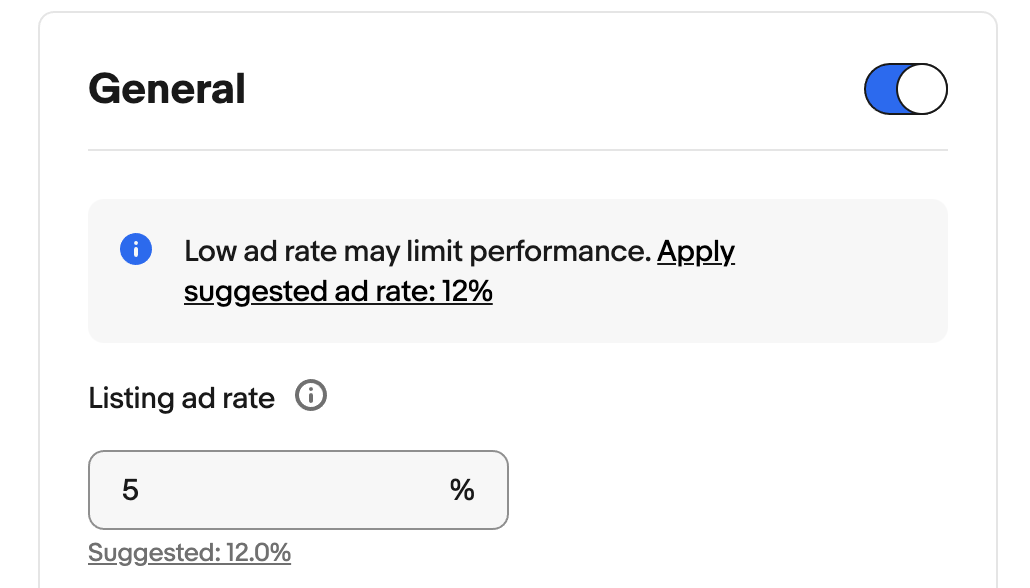1030x588 pixels.
Task: Click the Suggested: 12.0% link below the field
Action: (189, 553)
